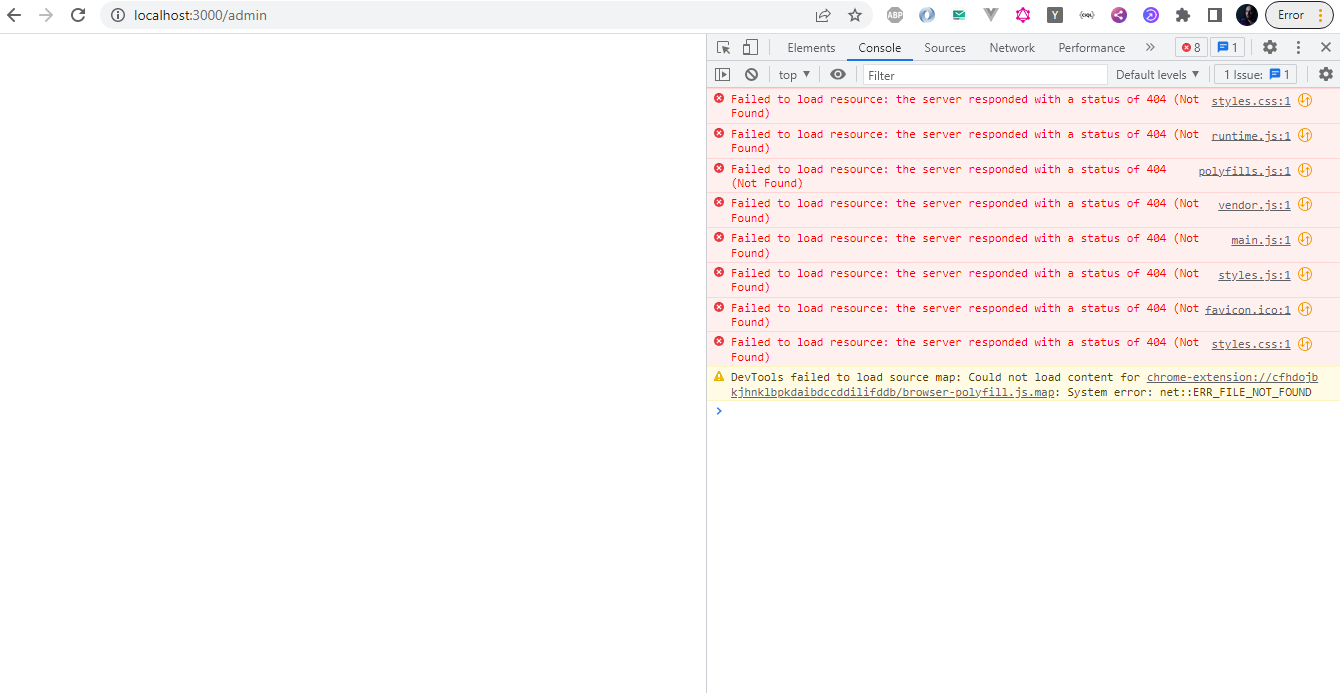This screenshot has height=693, width=1340.
Task: Click inside the console Filter field
Action: (x=985, y=74)
